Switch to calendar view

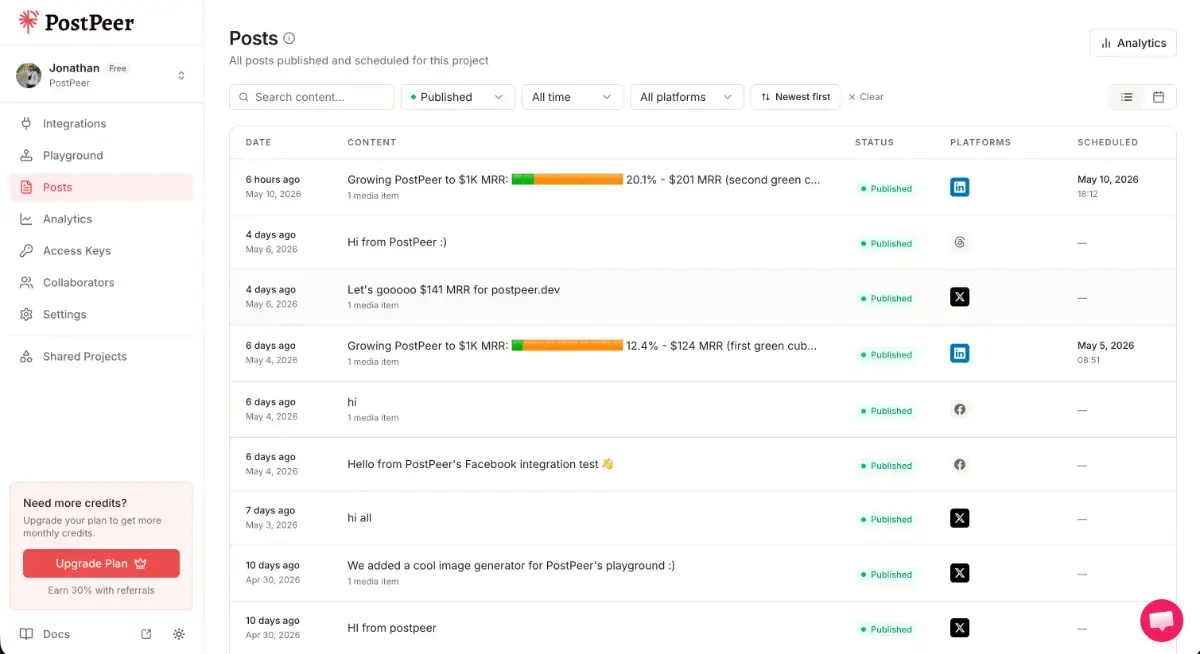coord(1159,97)
